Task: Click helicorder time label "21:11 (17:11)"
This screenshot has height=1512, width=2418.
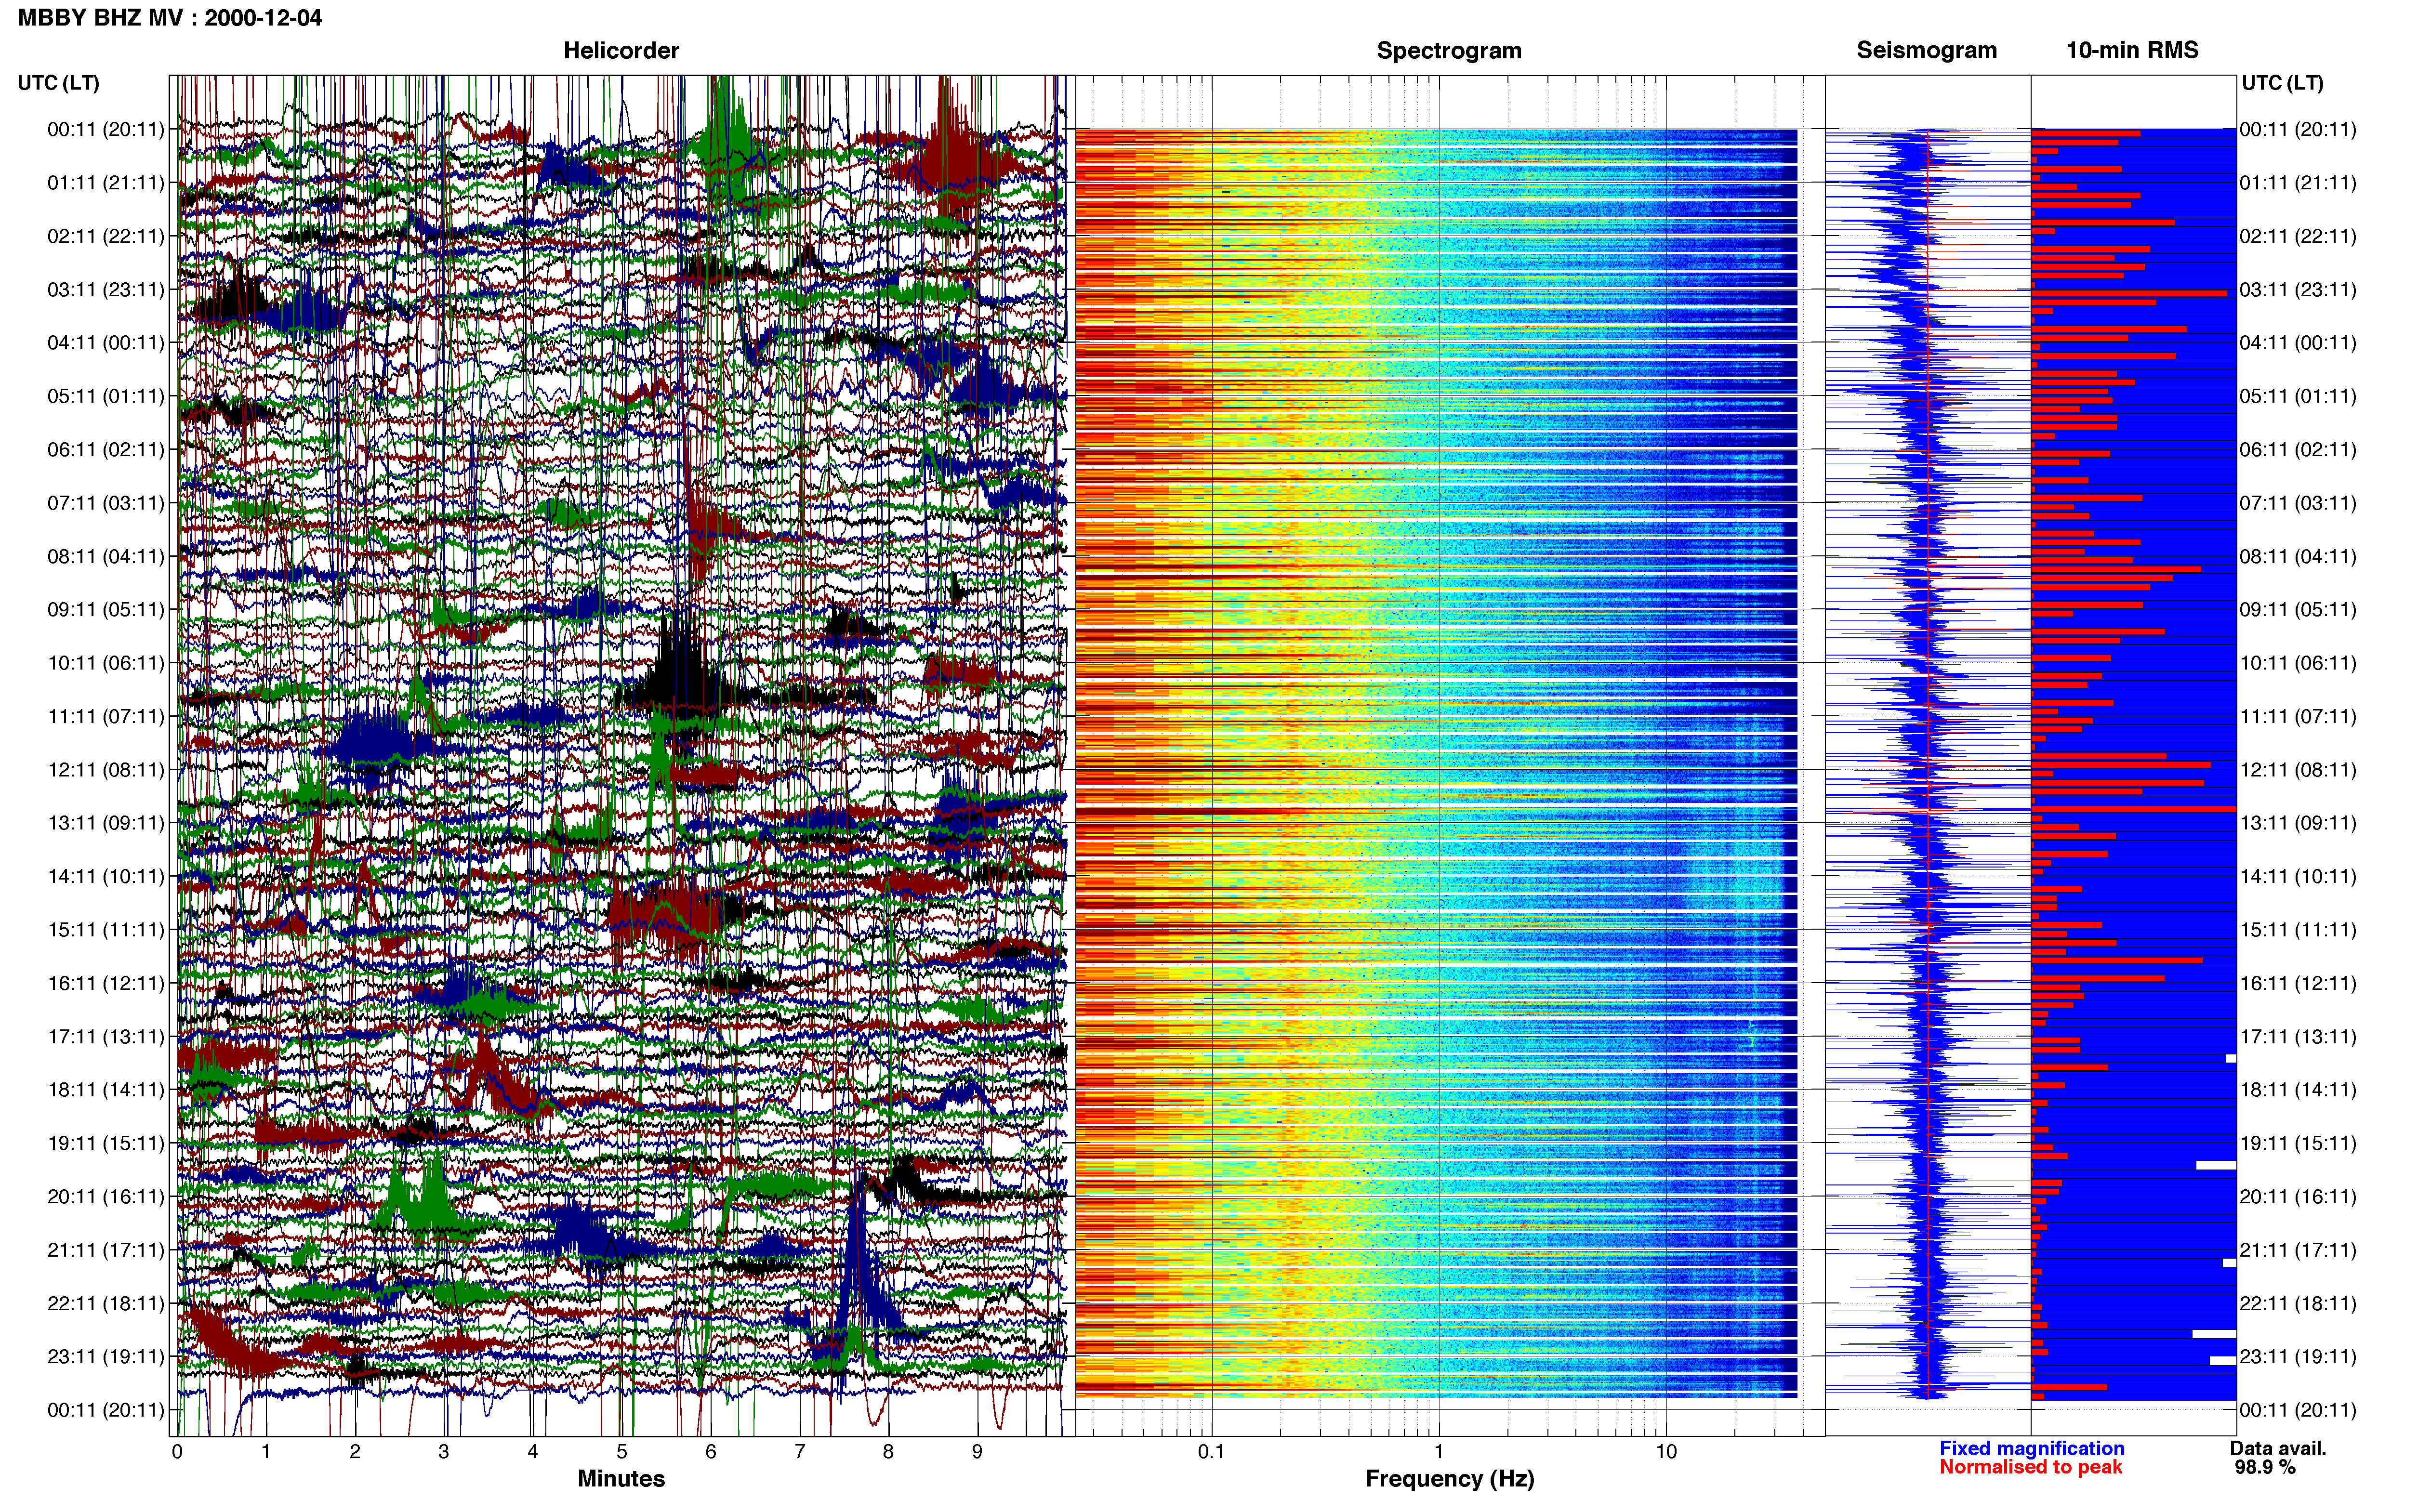Action: pyautogui.click(x=106, y=1250)
